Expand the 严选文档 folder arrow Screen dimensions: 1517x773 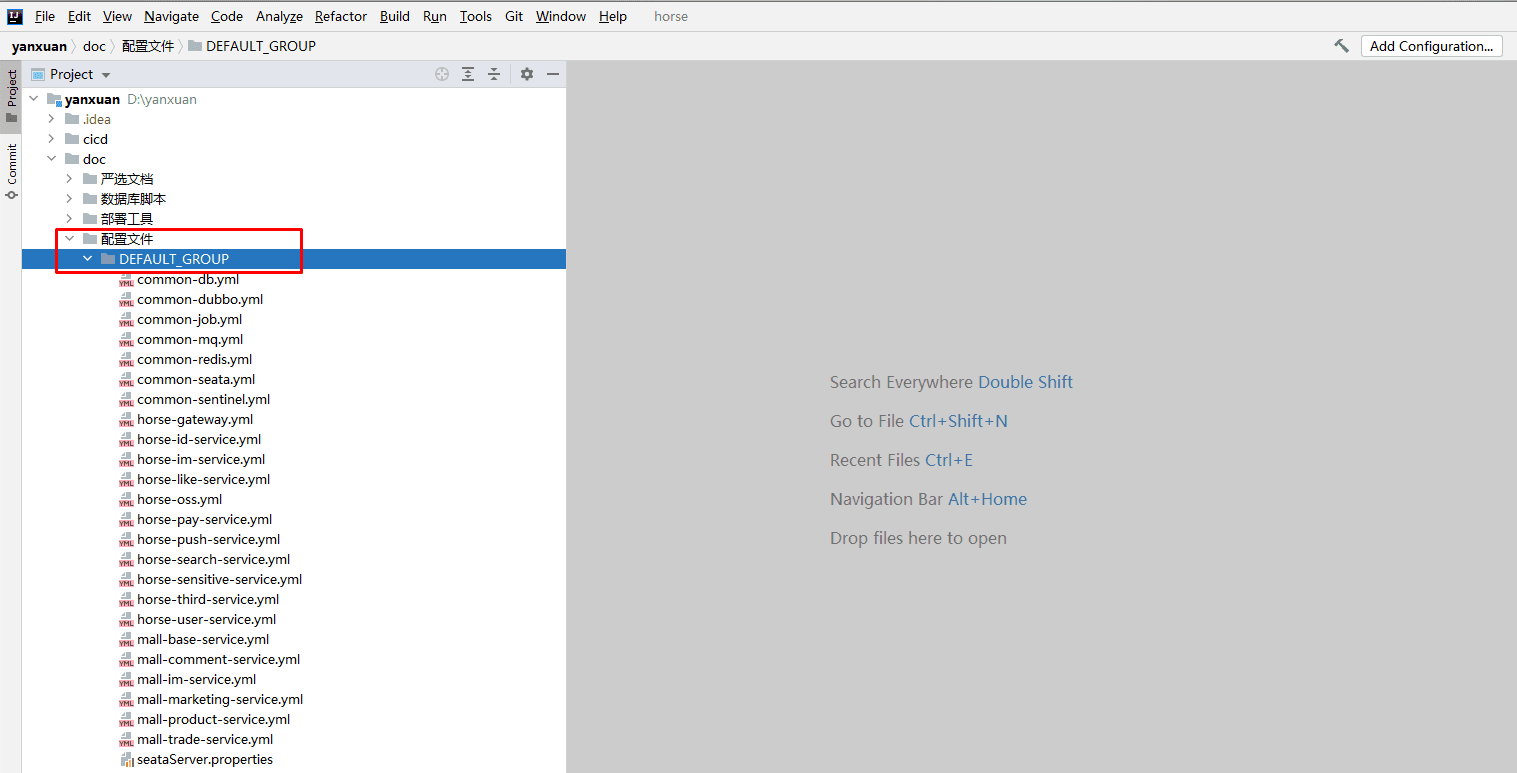click(69, 179)
